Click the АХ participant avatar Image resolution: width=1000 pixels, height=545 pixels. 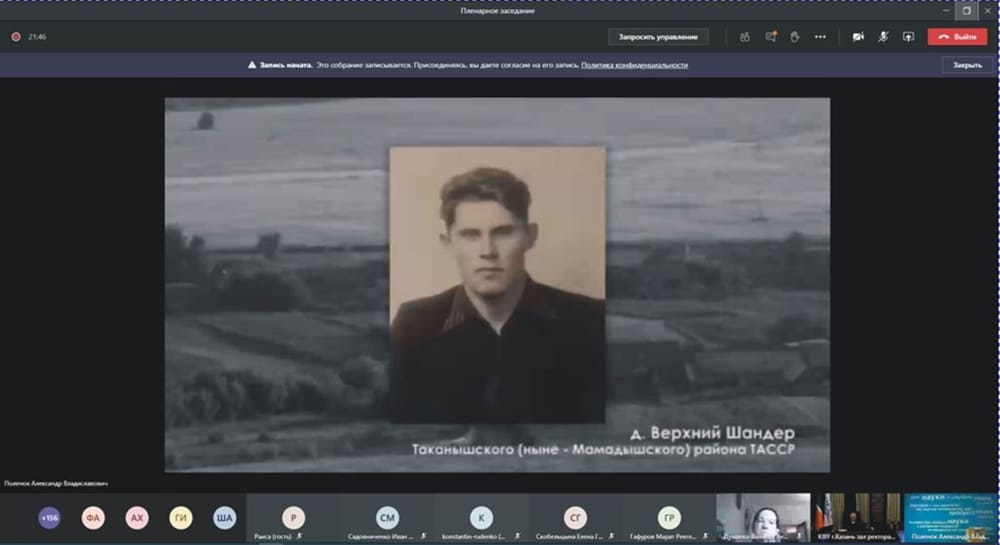(x=137, y=518)
